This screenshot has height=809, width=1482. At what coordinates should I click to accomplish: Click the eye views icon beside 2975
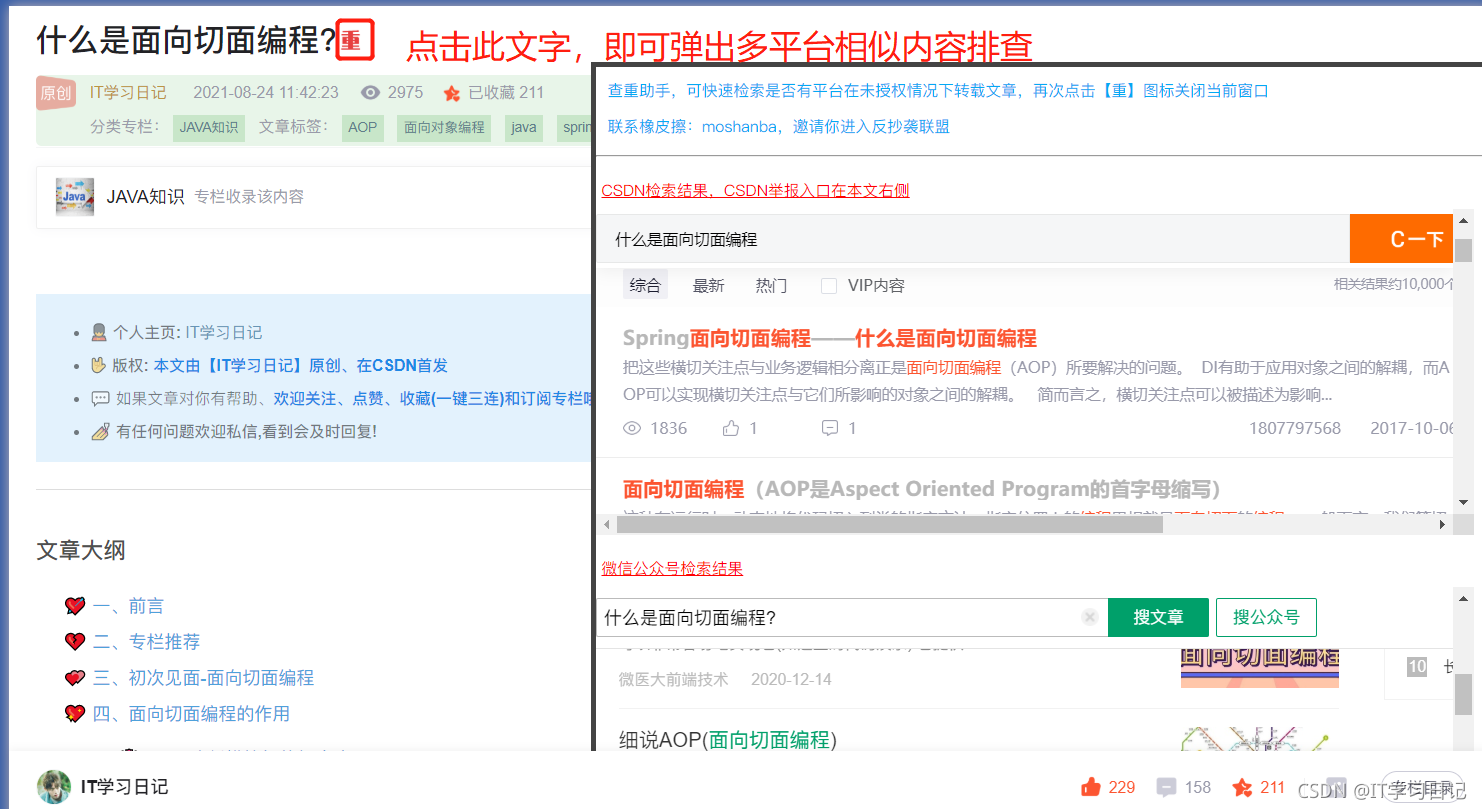coord(371,93)
